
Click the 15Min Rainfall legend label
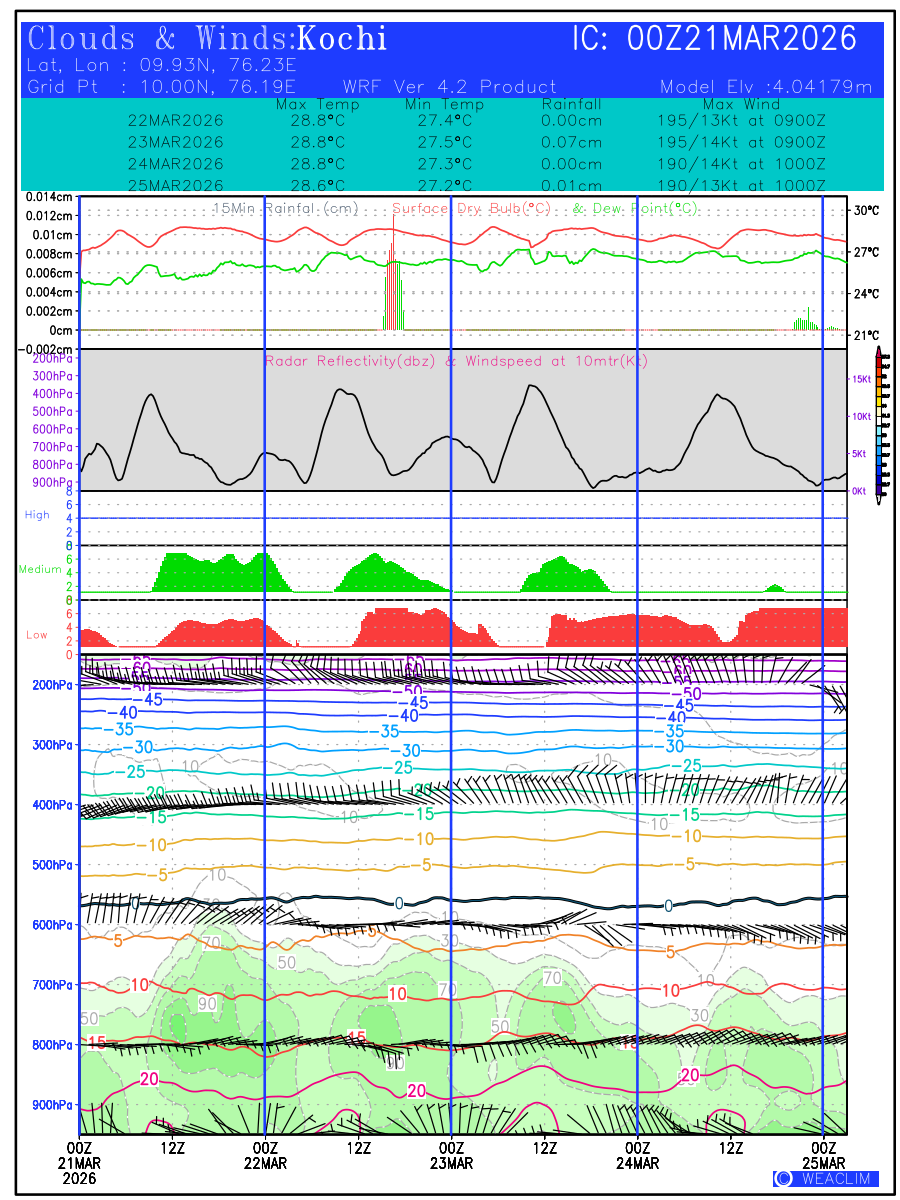(286, 208)
